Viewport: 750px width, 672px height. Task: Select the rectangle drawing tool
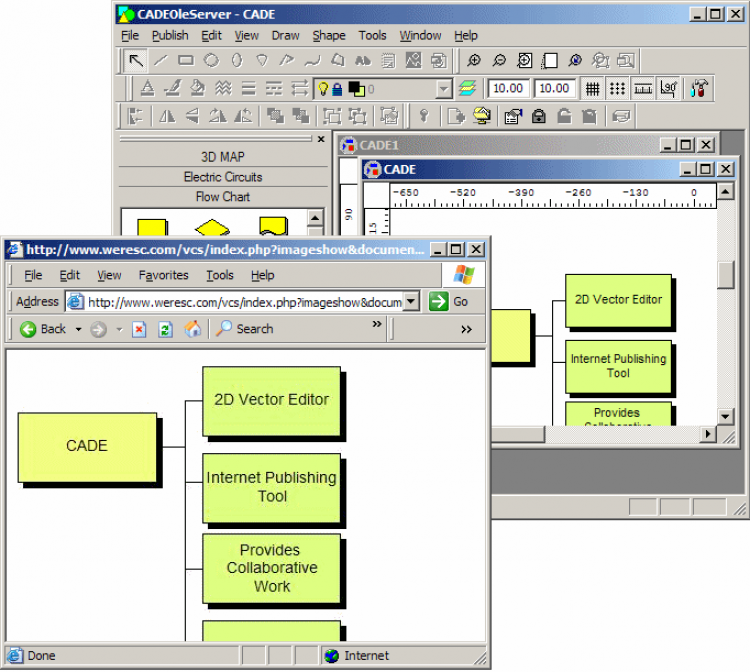pos(186,61)
